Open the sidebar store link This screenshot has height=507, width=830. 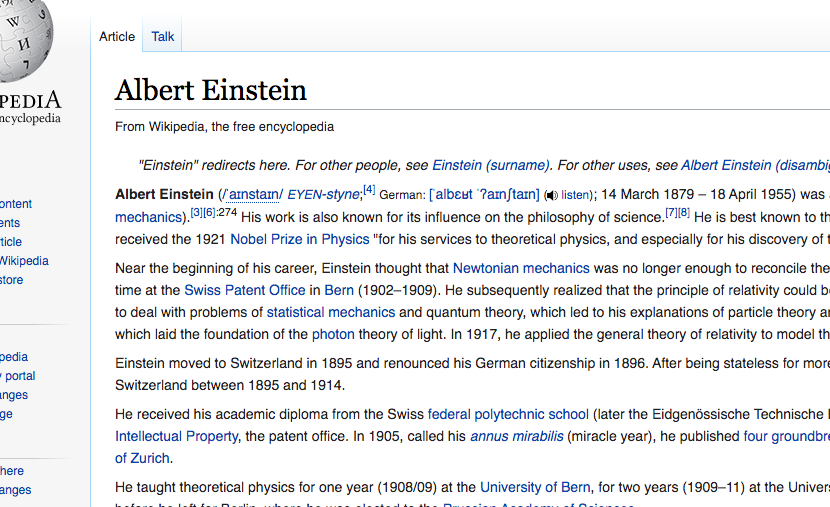(12, 280)
